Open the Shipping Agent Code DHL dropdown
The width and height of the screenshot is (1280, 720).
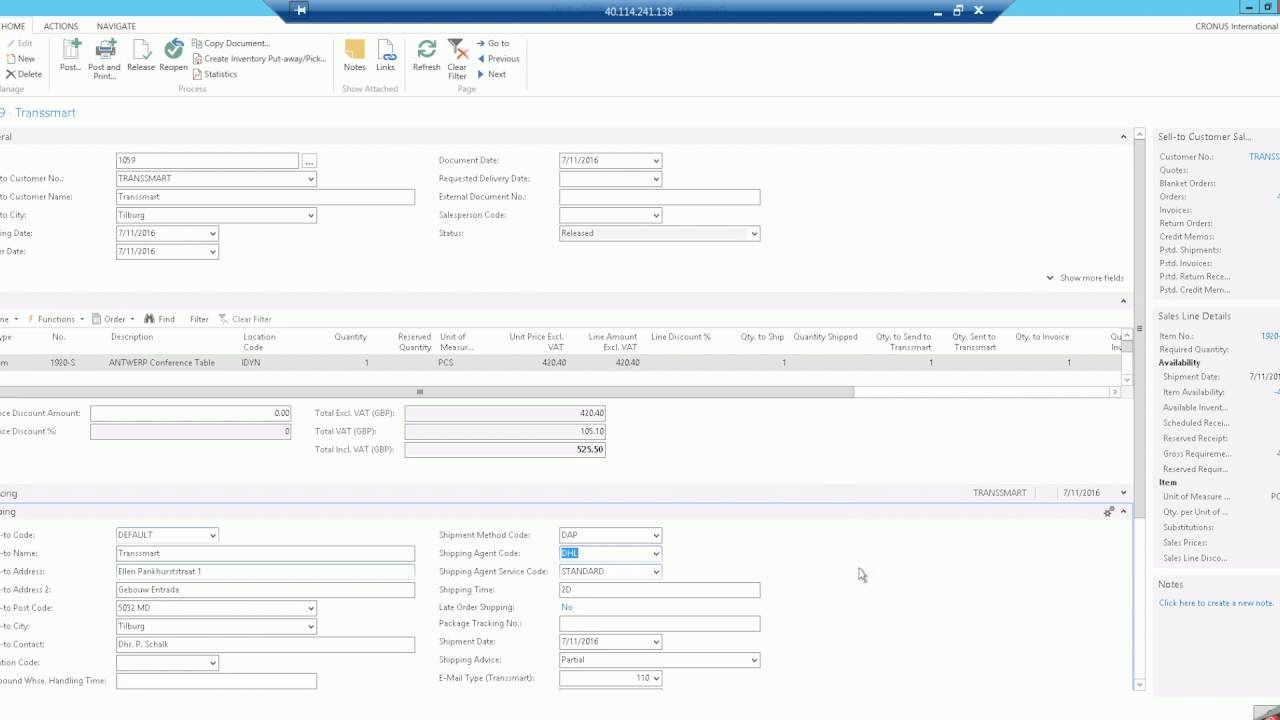656,553
